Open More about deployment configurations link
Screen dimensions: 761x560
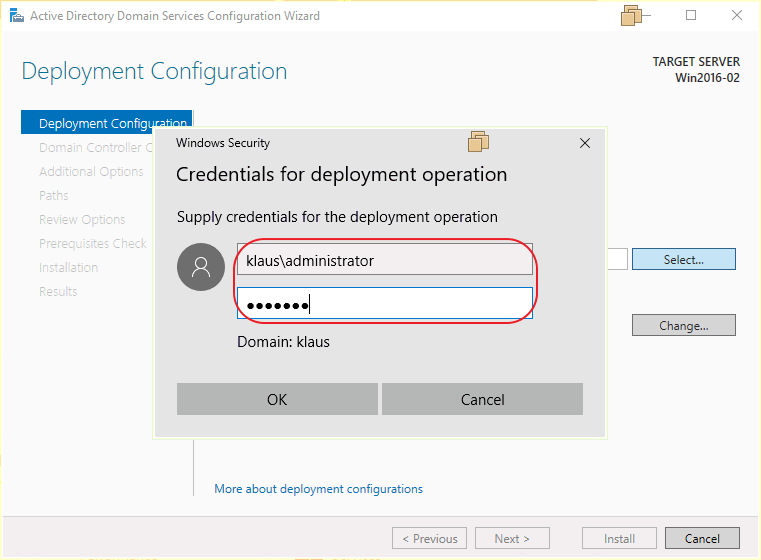click(x=318, y=489)
